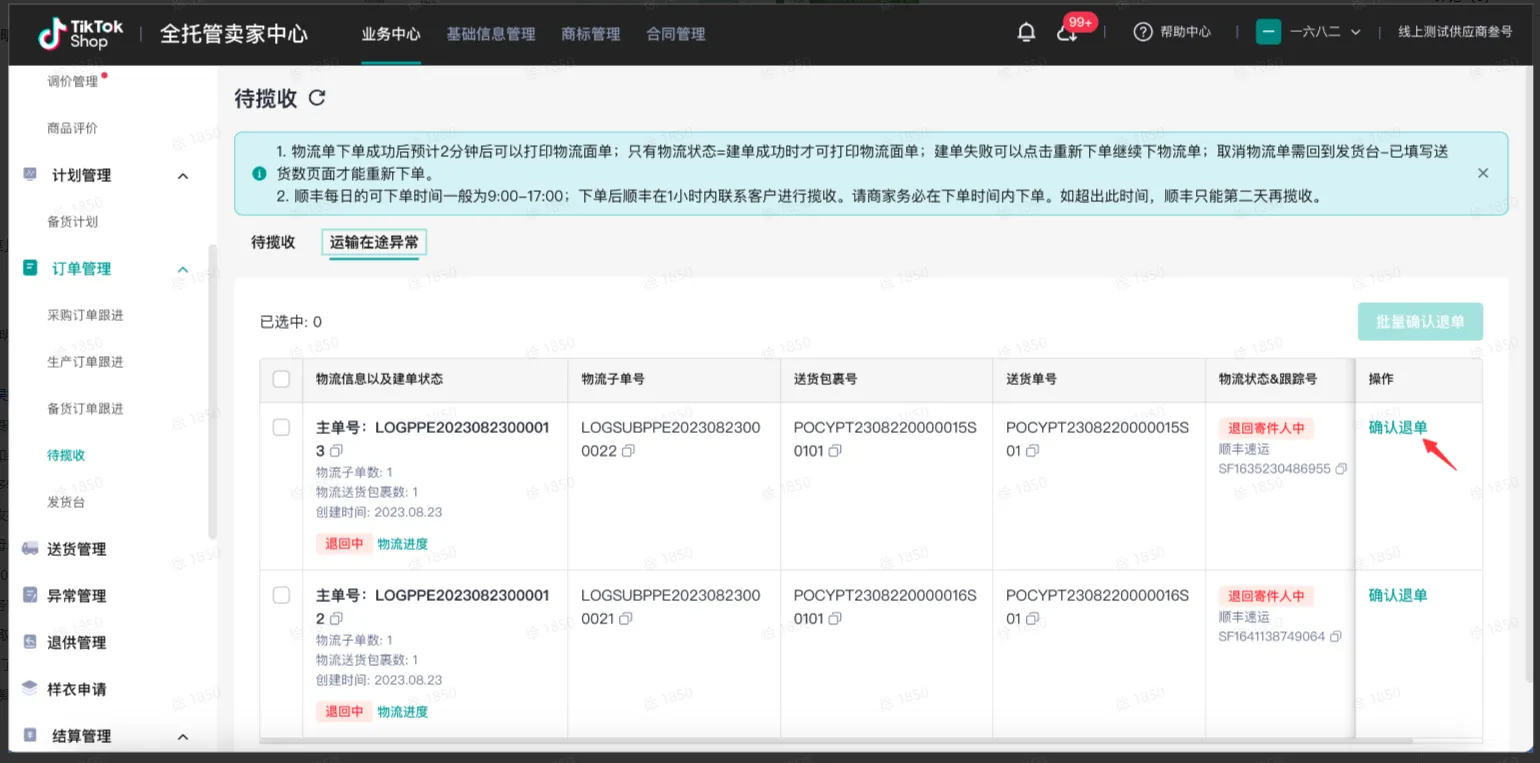Screen dimensions: 1540x763
Task: Copy package number POCYPT23082200000015S0101
Action: click(835, 451)
